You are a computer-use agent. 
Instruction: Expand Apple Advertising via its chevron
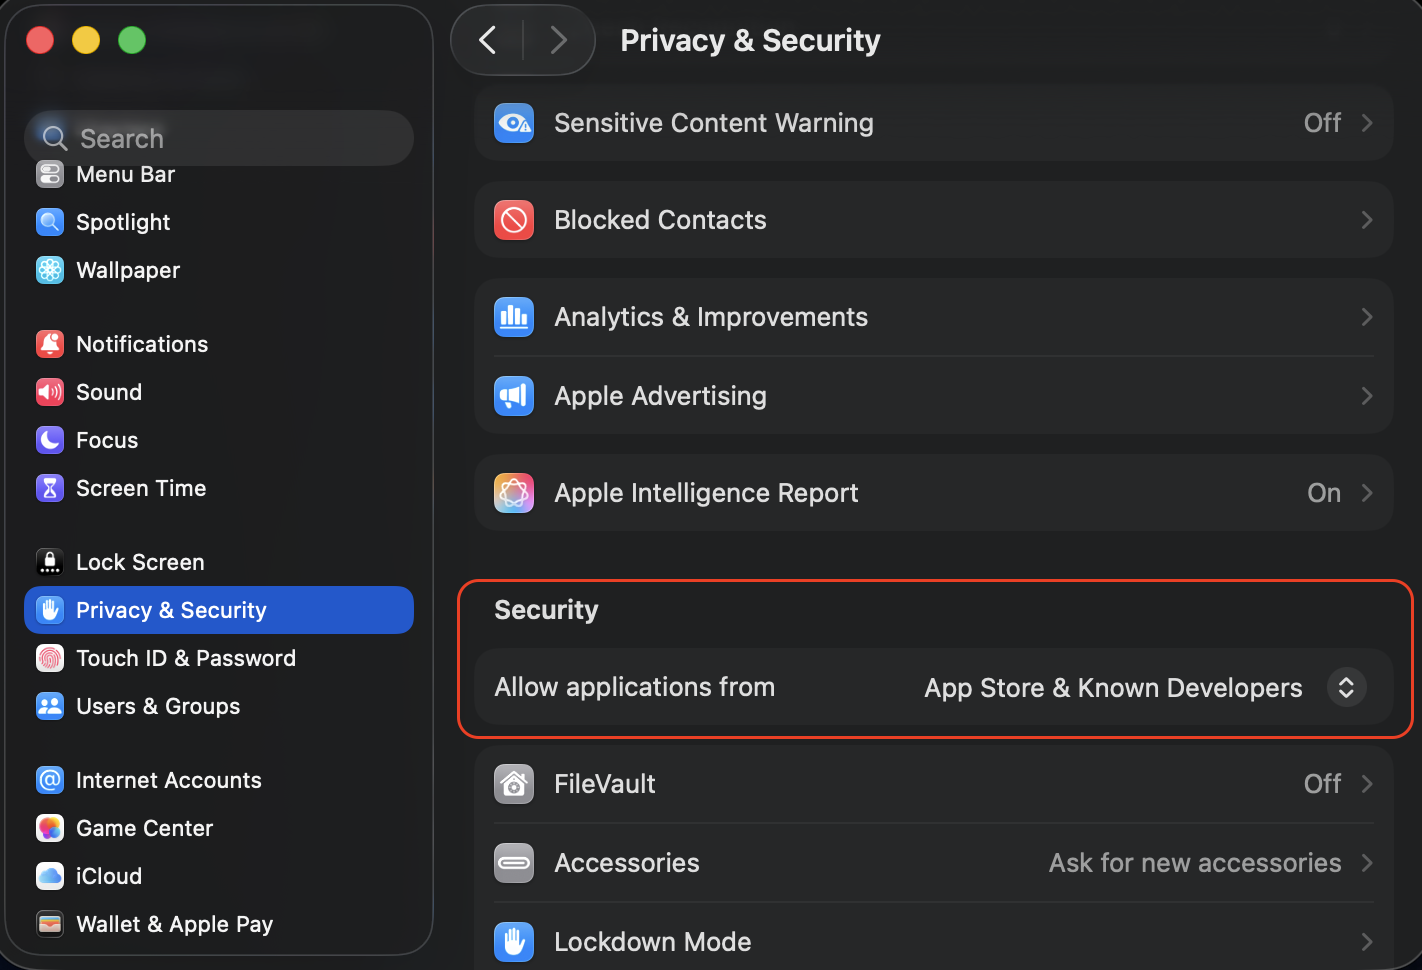pyautogui.click(x=1367, y=396)
